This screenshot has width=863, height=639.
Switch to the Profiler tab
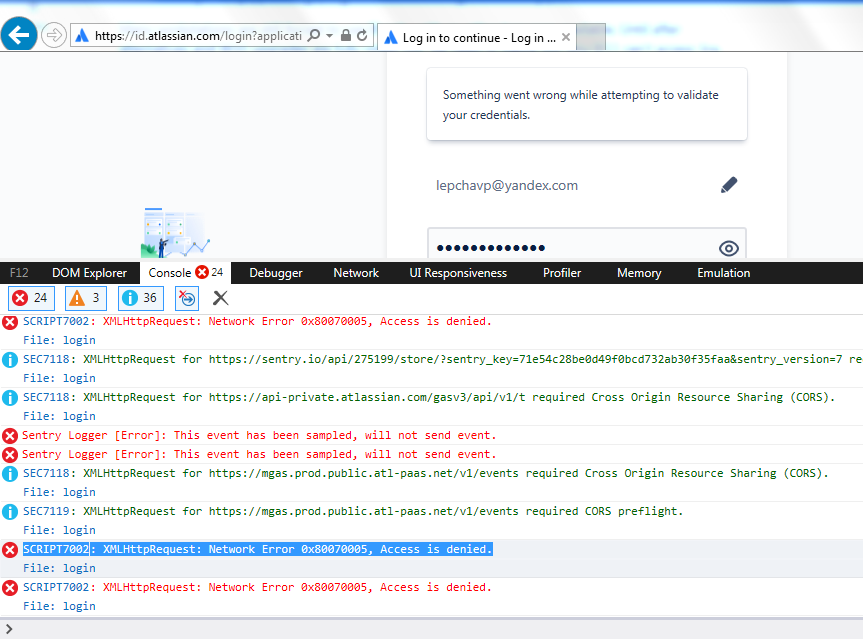562,273
